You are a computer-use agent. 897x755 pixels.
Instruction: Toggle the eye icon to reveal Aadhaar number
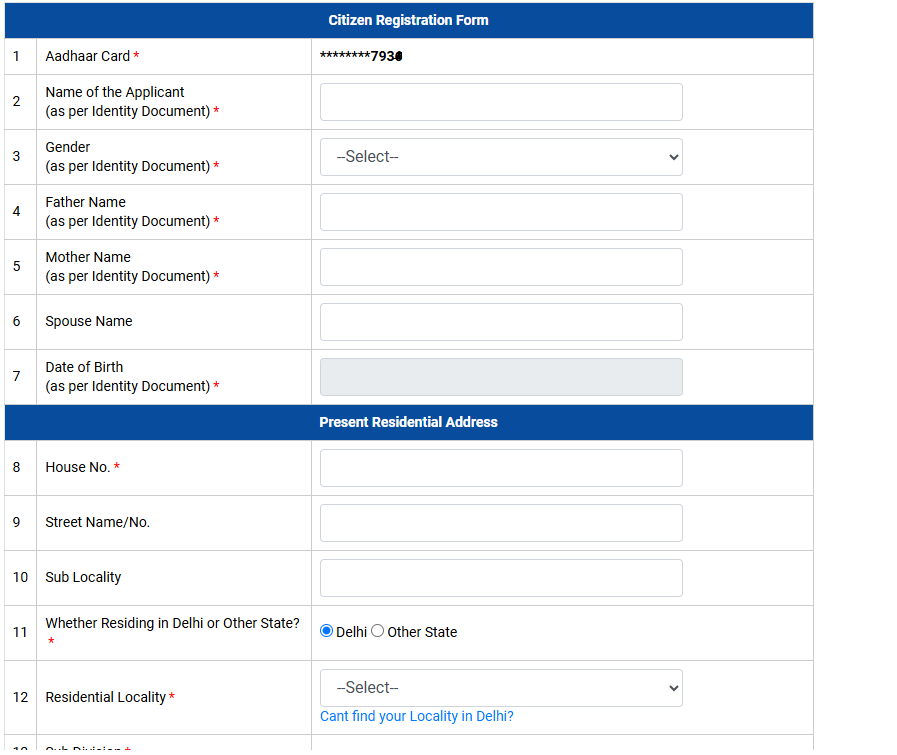(402, 55)
